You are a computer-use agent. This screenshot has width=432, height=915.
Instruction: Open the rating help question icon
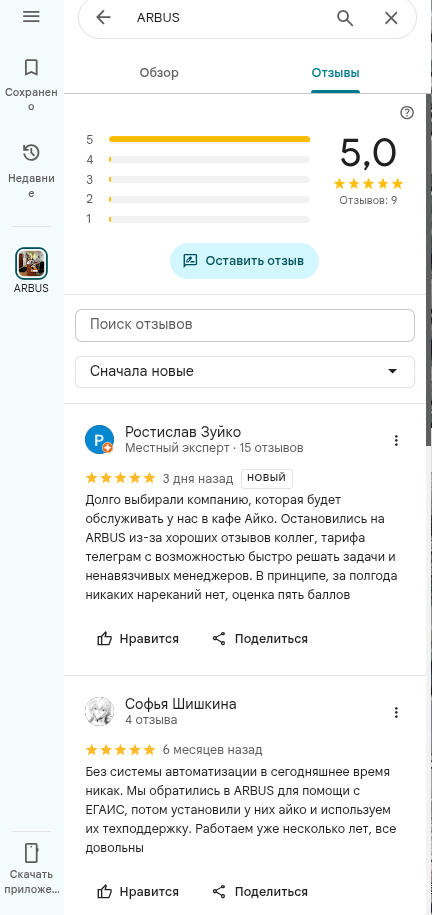point(407,113)
